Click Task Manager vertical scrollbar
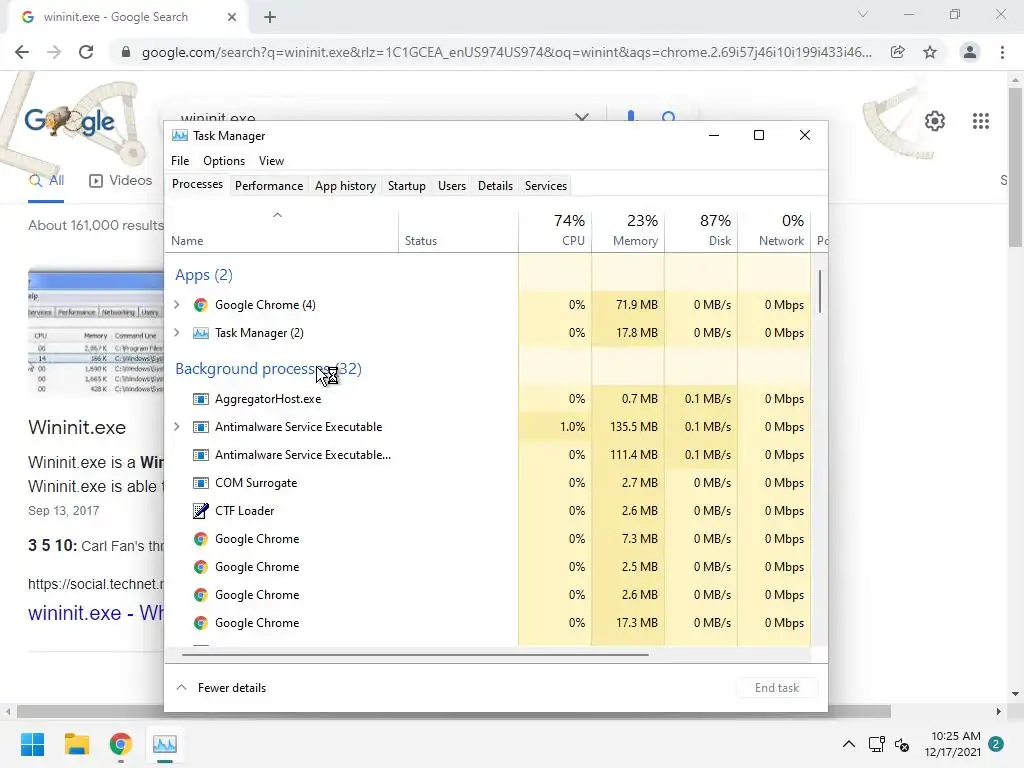The height and width of the screenshot is (768, 1024). (820, 292)
